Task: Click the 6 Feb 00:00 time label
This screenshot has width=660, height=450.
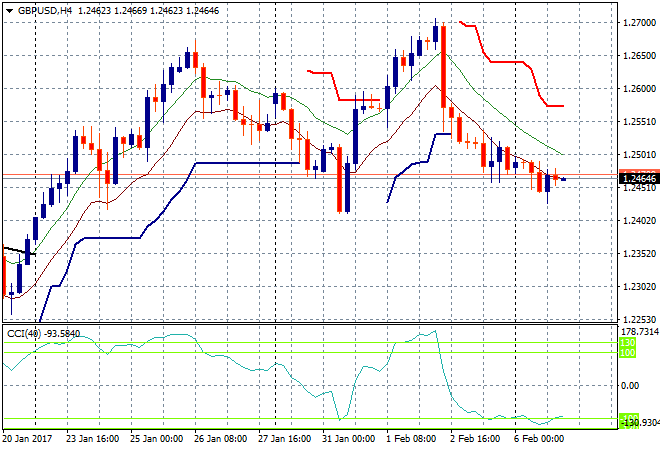Action: click(539, 439)
